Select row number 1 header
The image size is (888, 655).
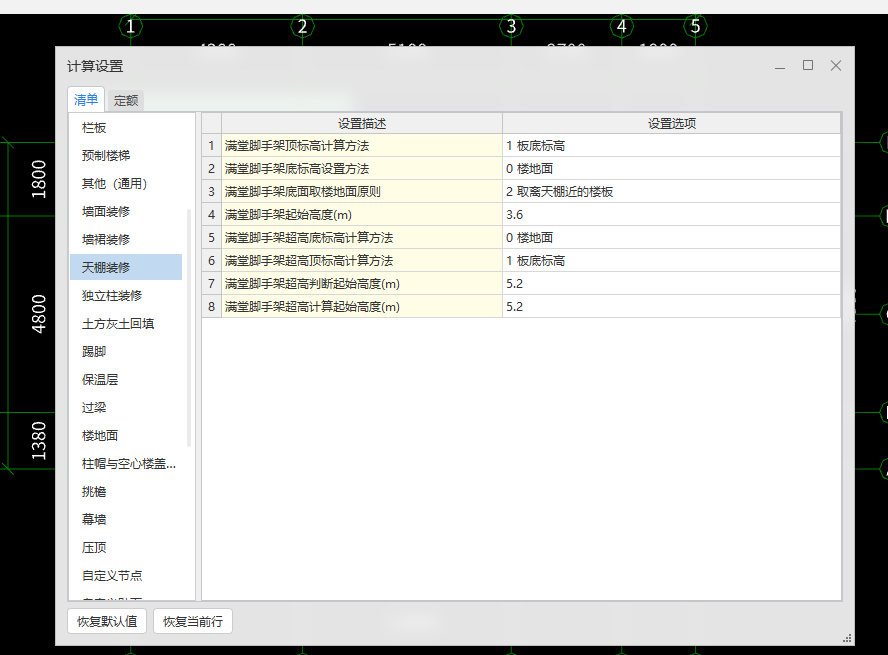coord(211,146)
